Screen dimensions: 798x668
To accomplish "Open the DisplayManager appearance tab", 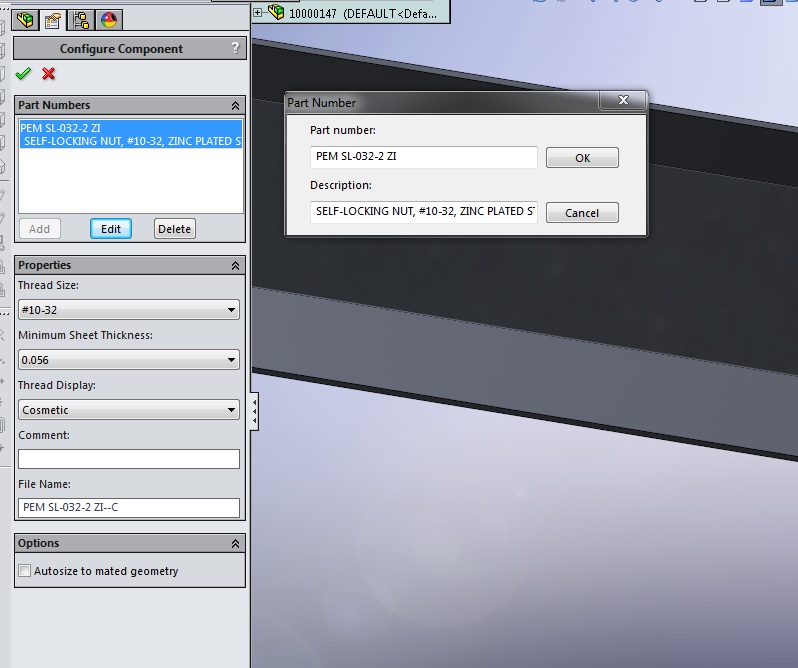I will coord(109,20).
